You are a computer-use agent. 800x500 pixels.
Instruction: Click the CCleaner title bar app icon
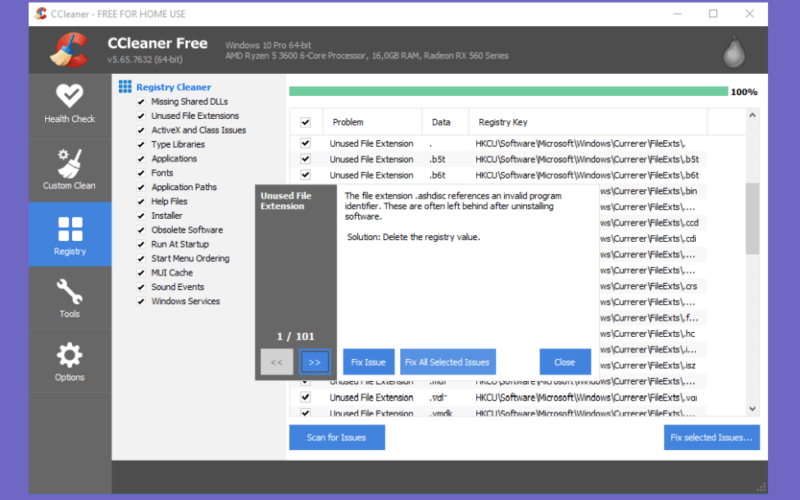tap(40, 13)
